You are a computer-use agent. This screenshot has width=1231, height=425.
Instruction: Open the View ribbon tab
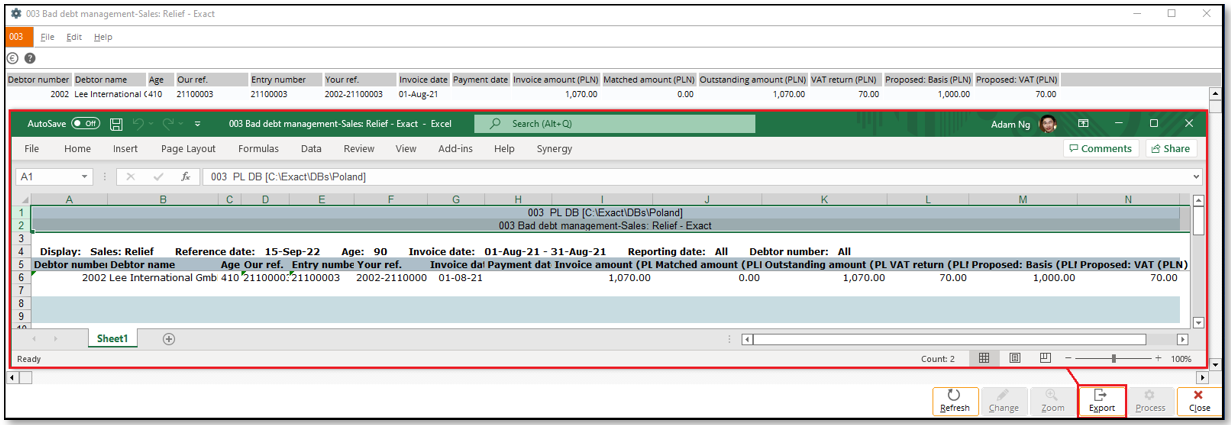click(406, 148)
